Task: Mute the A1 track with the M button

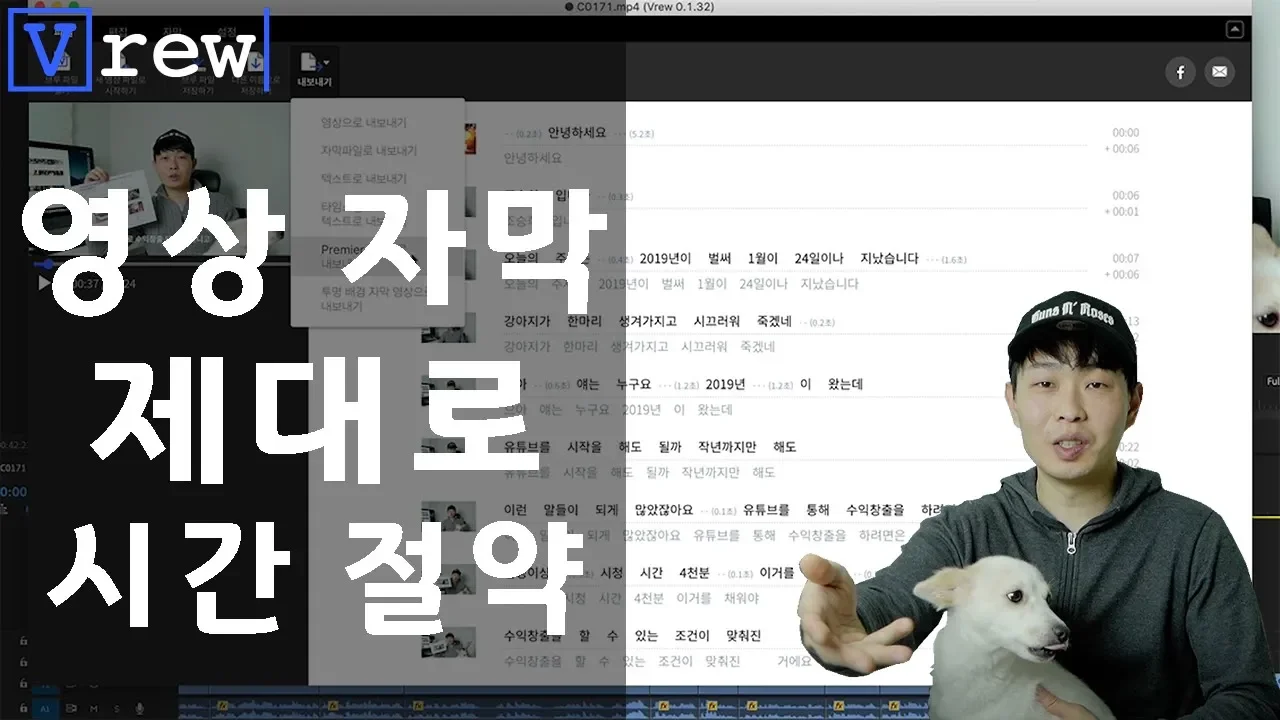Action: (94, 708)
